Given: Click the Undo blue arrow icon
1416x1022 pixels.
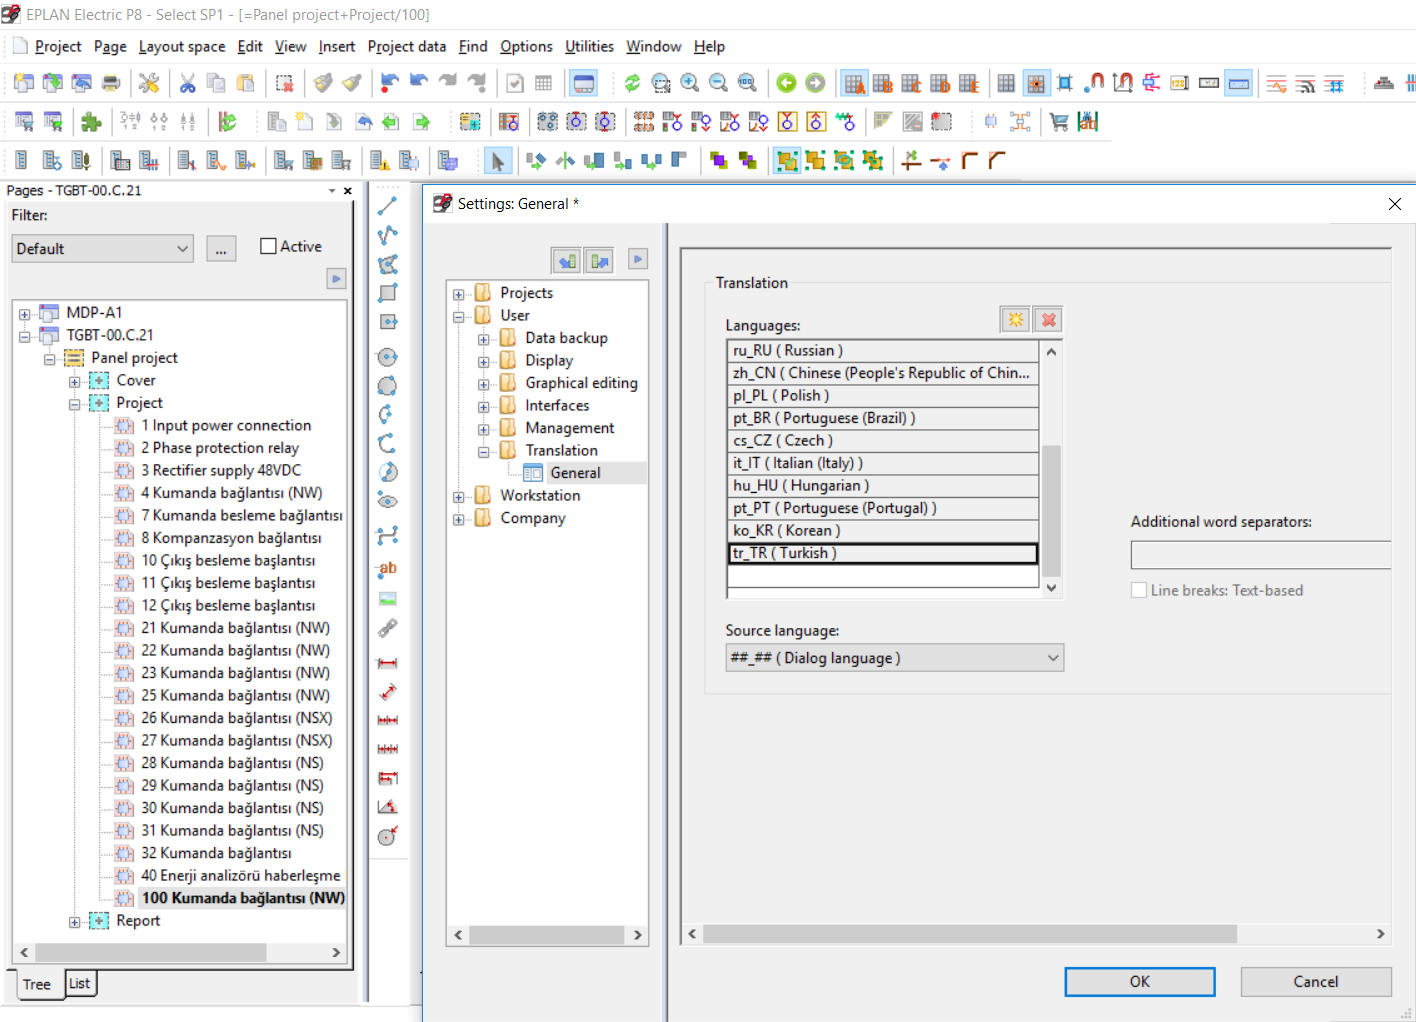Looking at the screenshot, I should point(390,83).
